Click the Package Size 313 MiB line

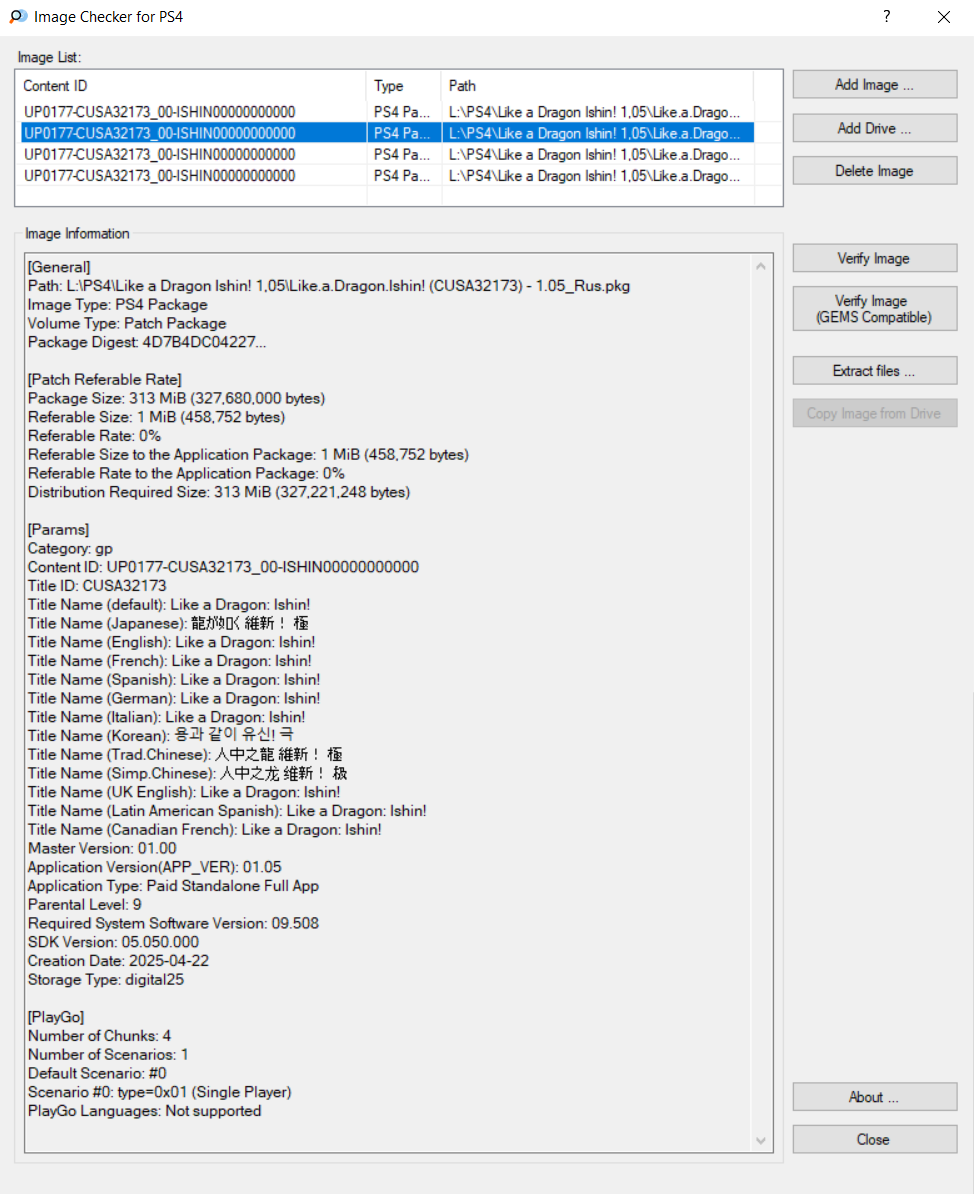pos(177,398)
